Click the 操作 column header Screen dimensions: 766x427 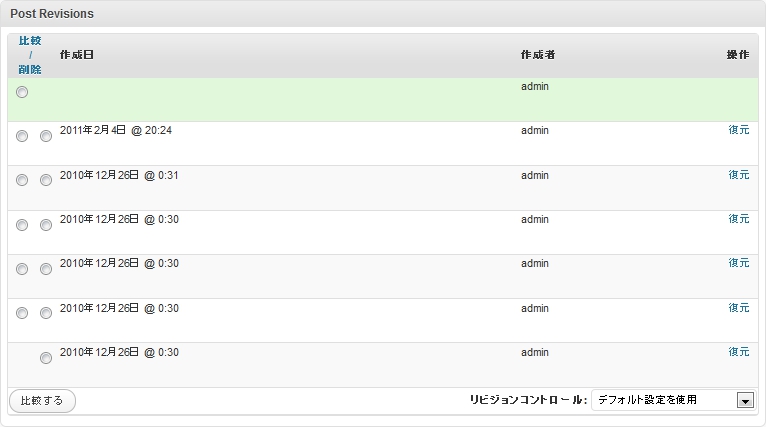(737, 54)
